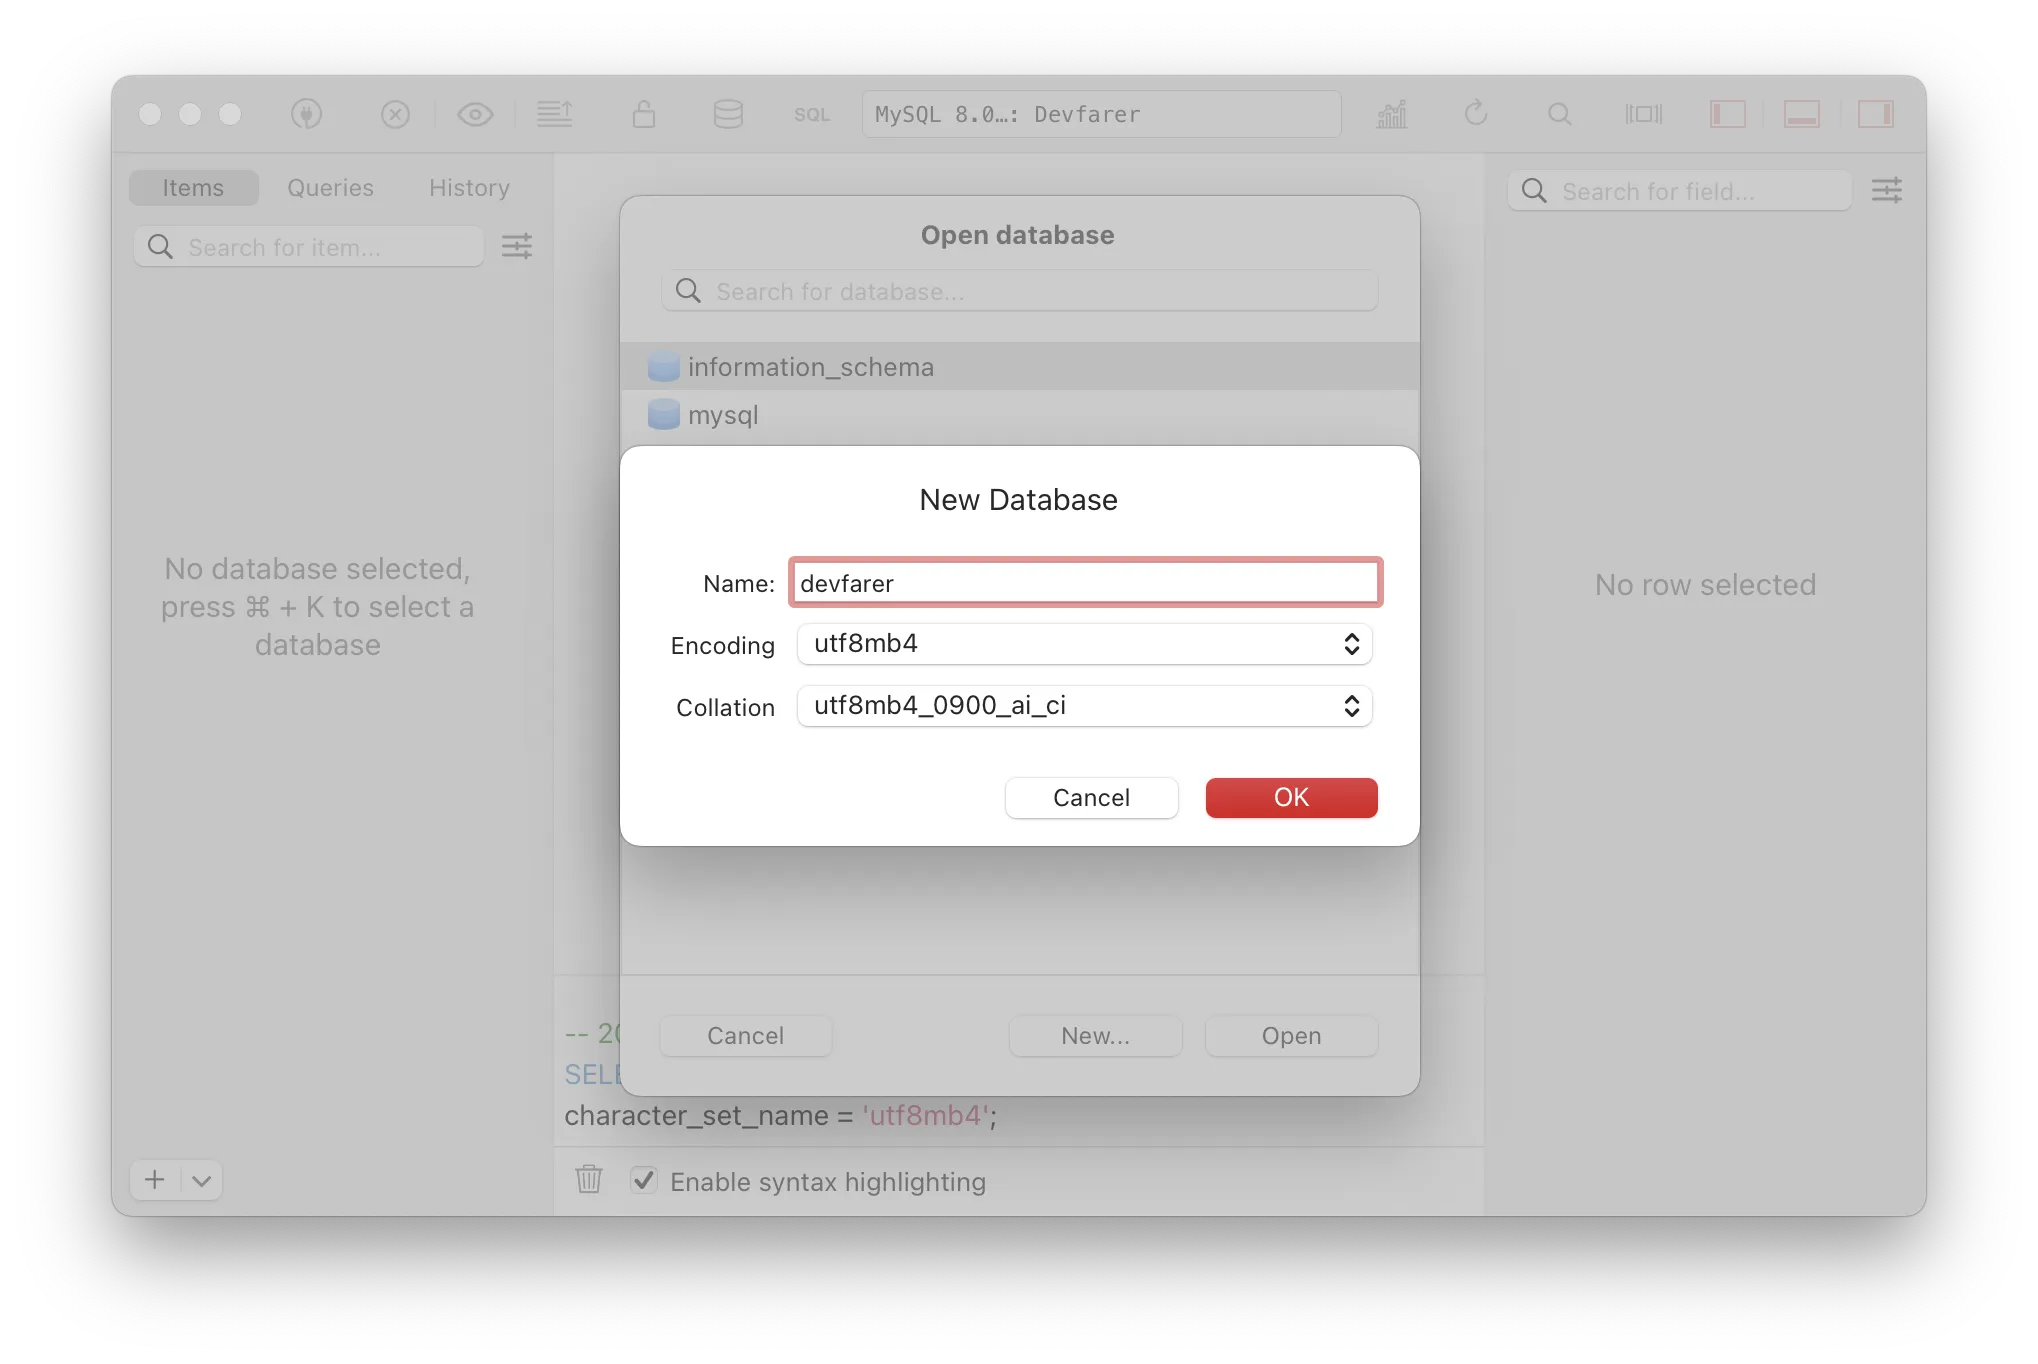Open the database cylinder icon in toolbar
The image size is (2038, 1364).
pyautogui.click(x=728, y=114)
